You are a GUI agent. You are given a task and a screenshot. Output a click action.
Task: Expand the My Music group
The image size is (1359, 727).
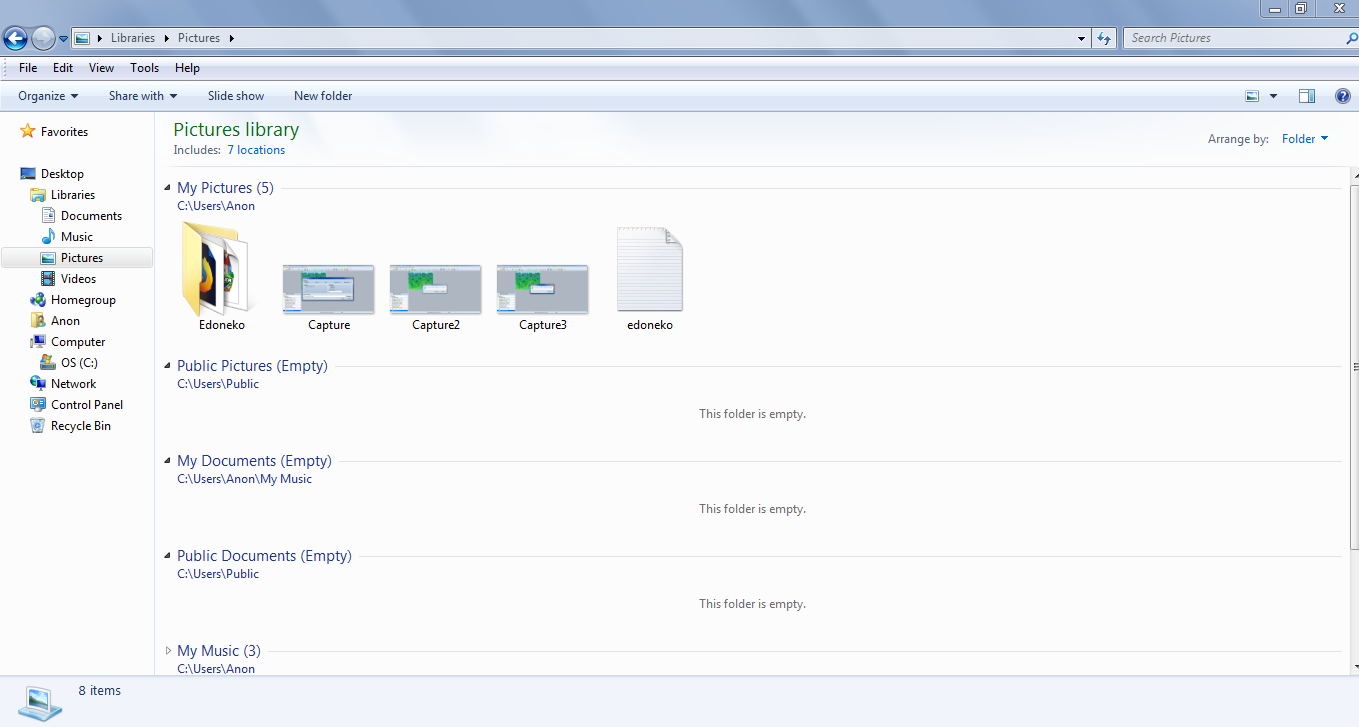pyautogui.click(x=168, y=651)
